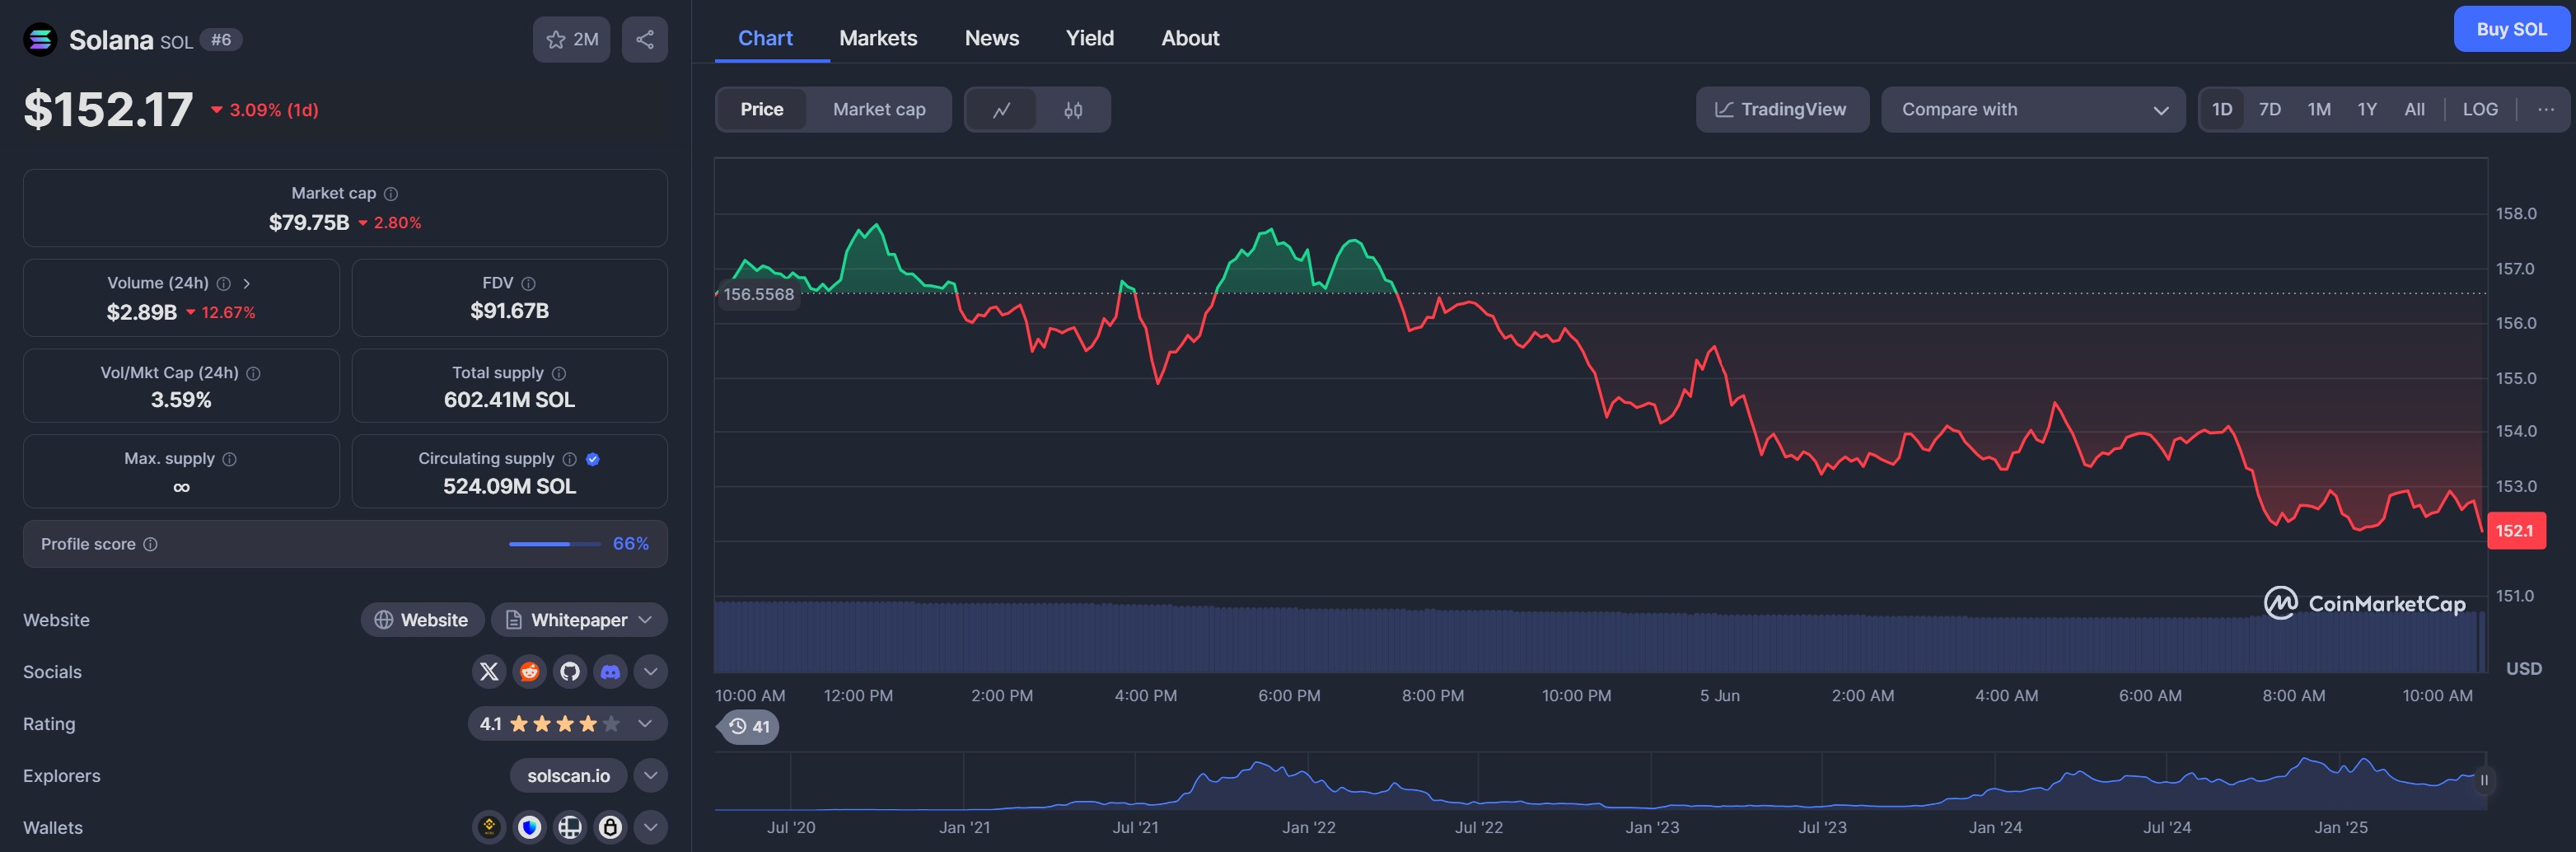Click the Buy SOL button

tap(2512, 29)
